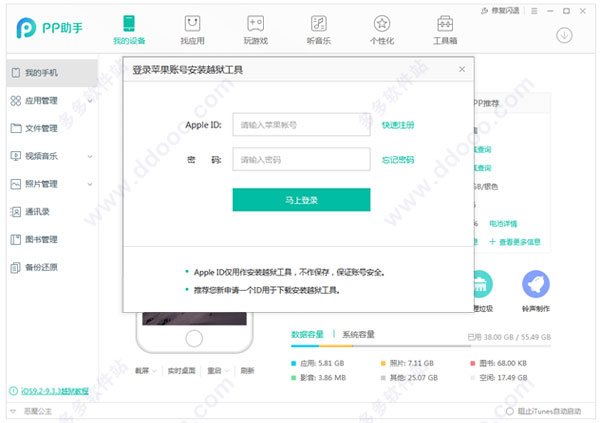
Task: Open the 玩游戏 gamepad icon
Action: [x=255, y=24]
